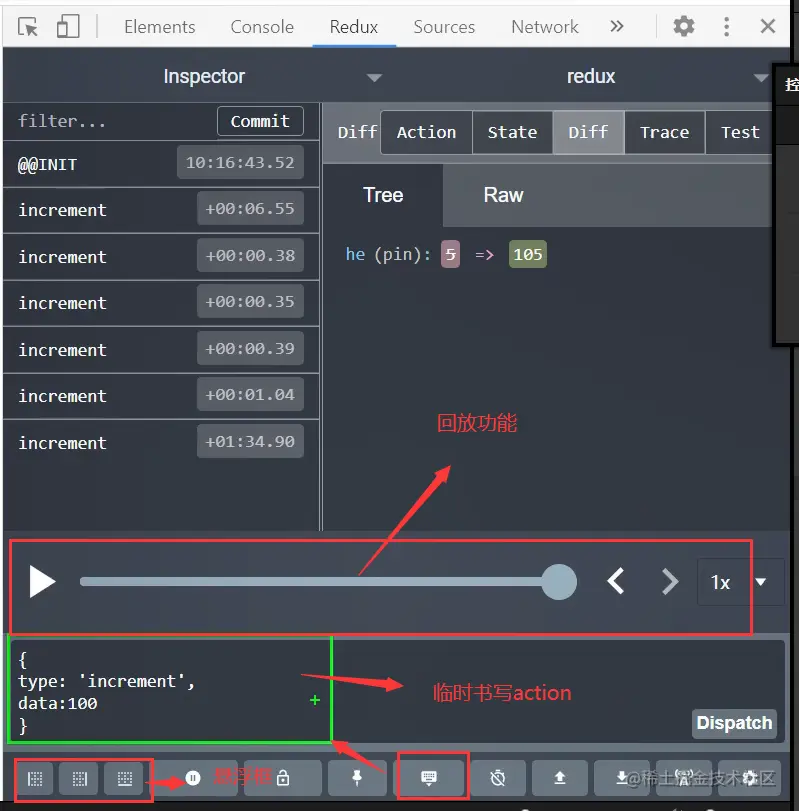Select increment action at +00:01.04

pyautogui.click(x=161, y=396)
